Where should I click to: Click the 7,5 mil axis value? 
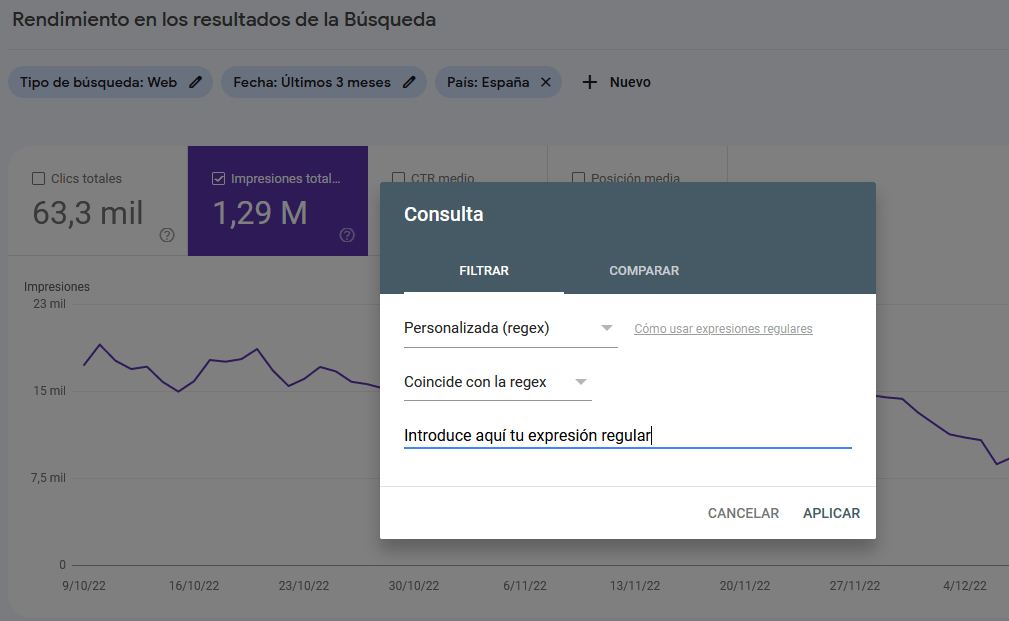coord(48,477)
